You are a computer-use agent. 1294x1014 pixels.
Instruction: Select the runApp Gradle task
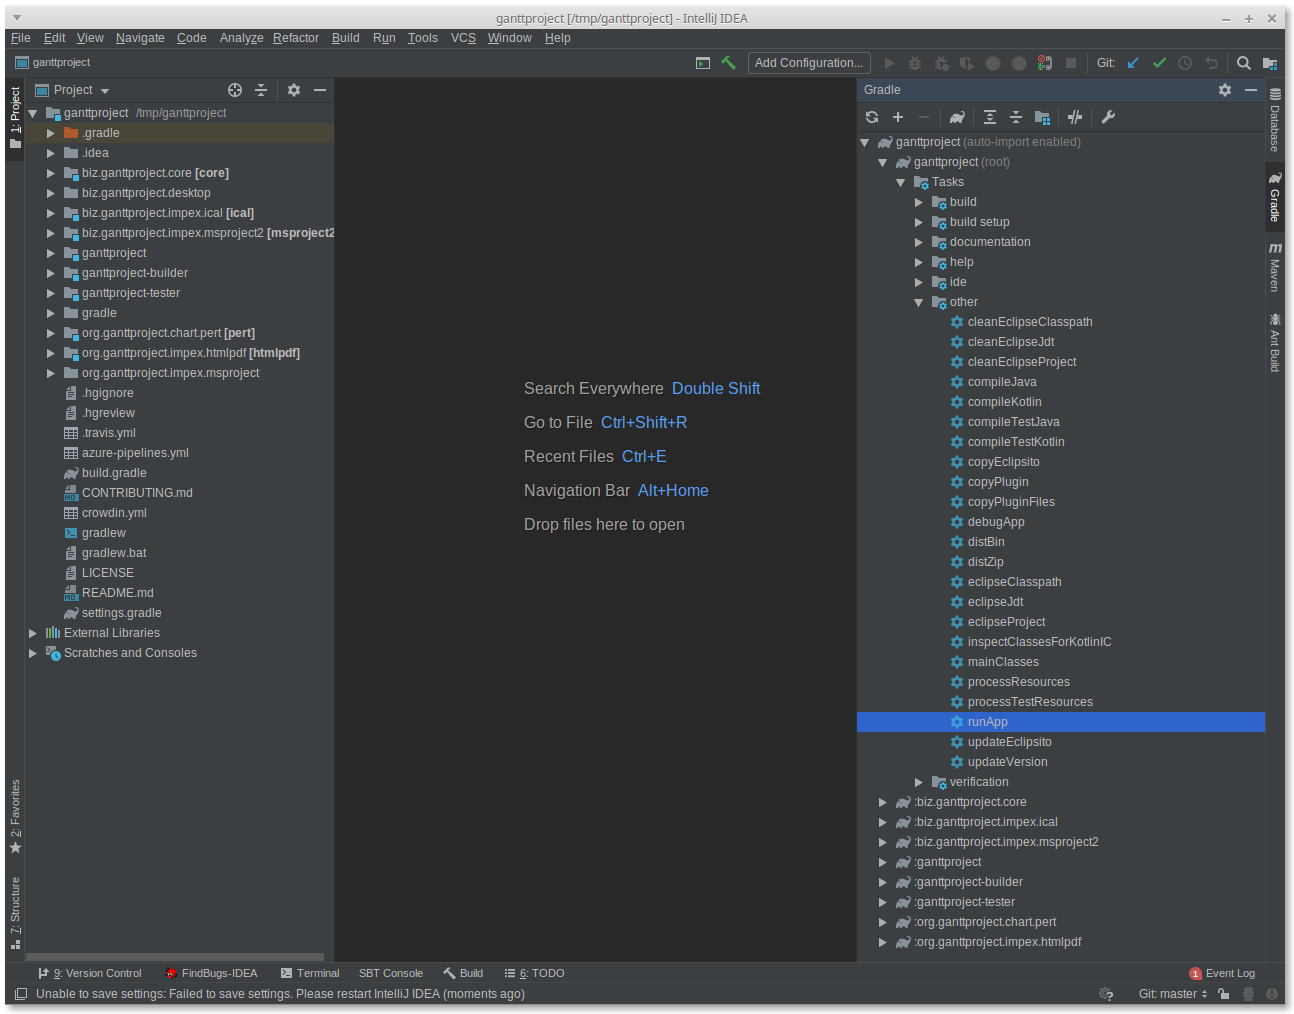click(1061, 722)
